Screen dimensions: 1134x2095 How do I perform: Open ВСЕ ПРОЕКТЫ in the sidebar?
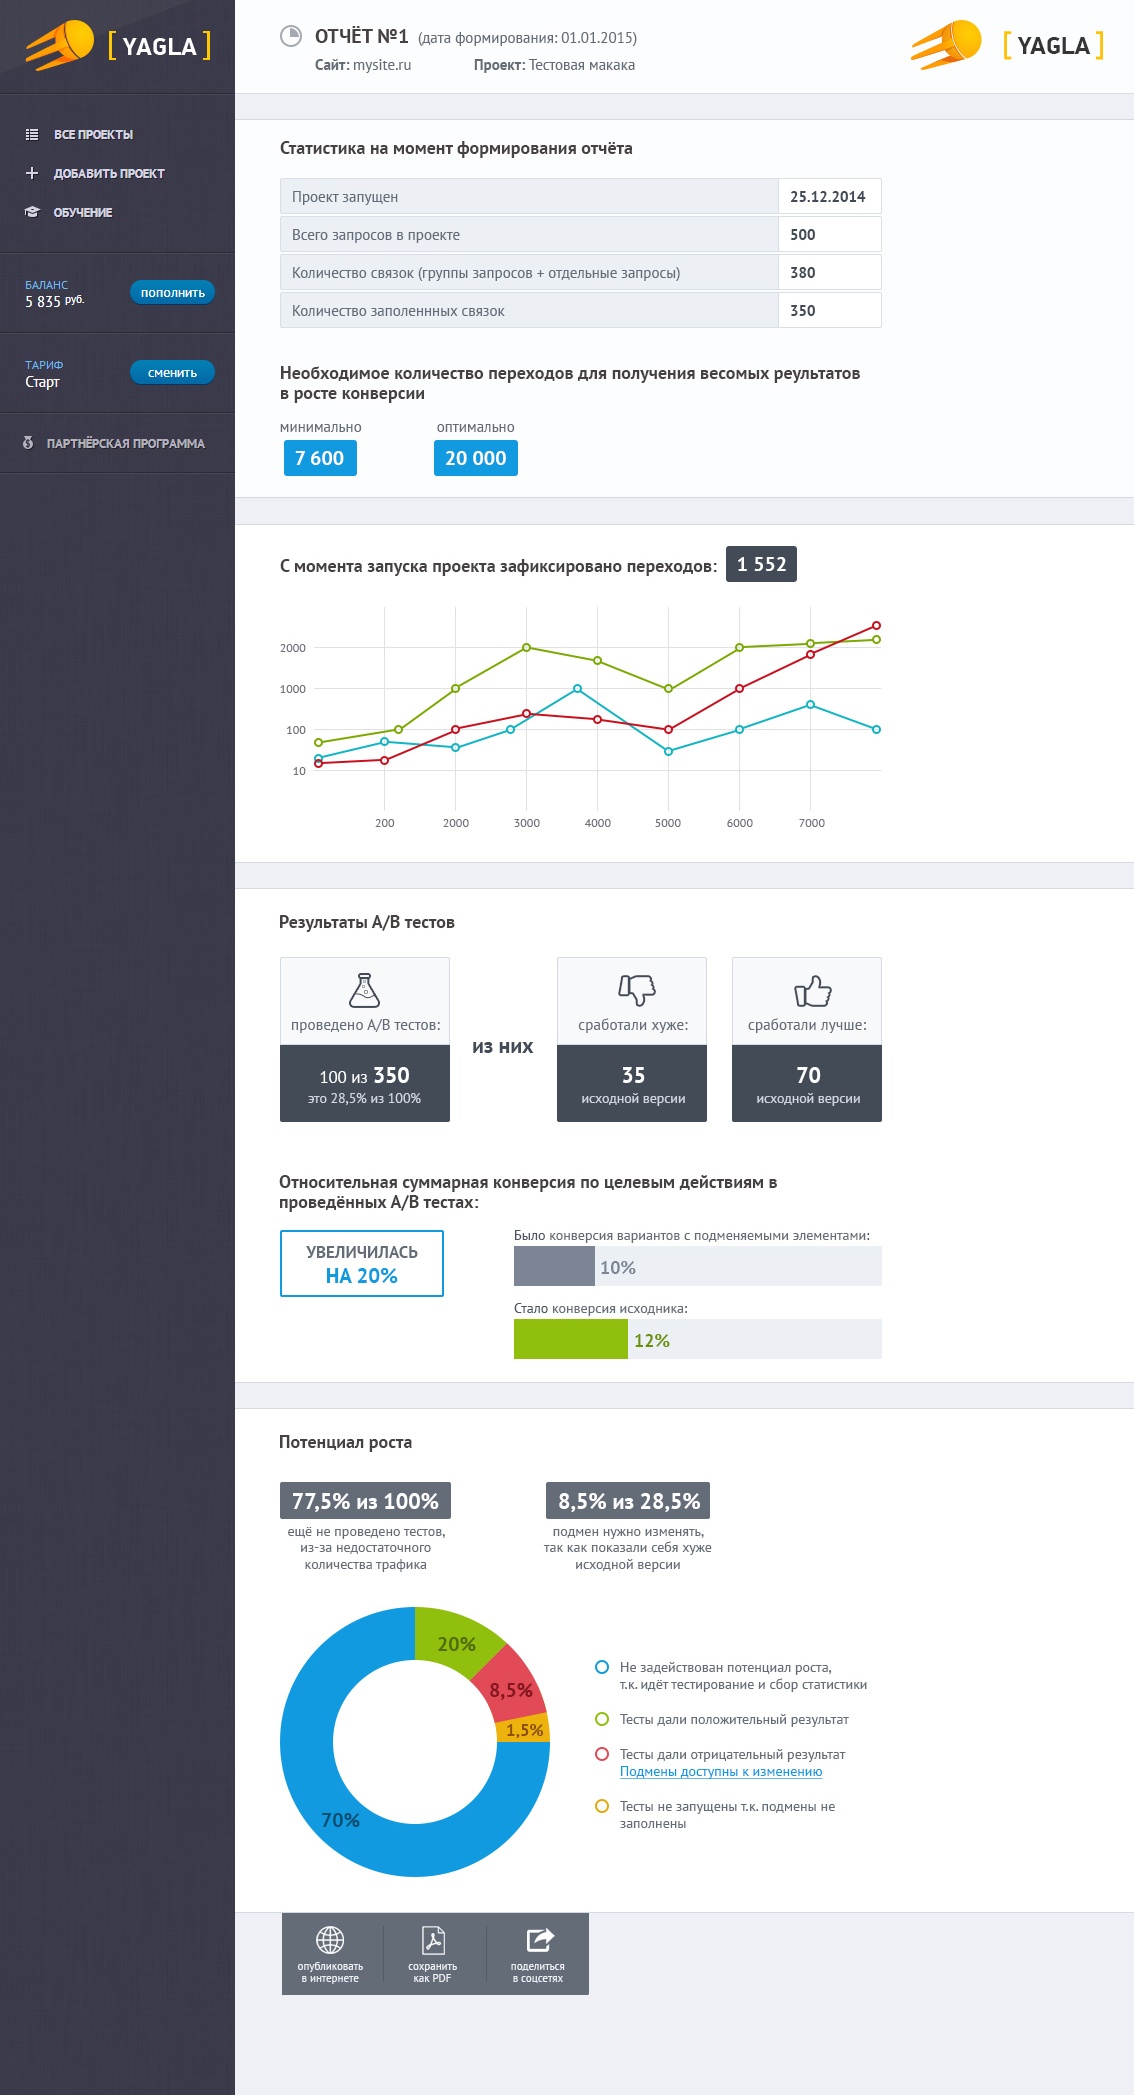pyautogui.click(x=93, y=134)
